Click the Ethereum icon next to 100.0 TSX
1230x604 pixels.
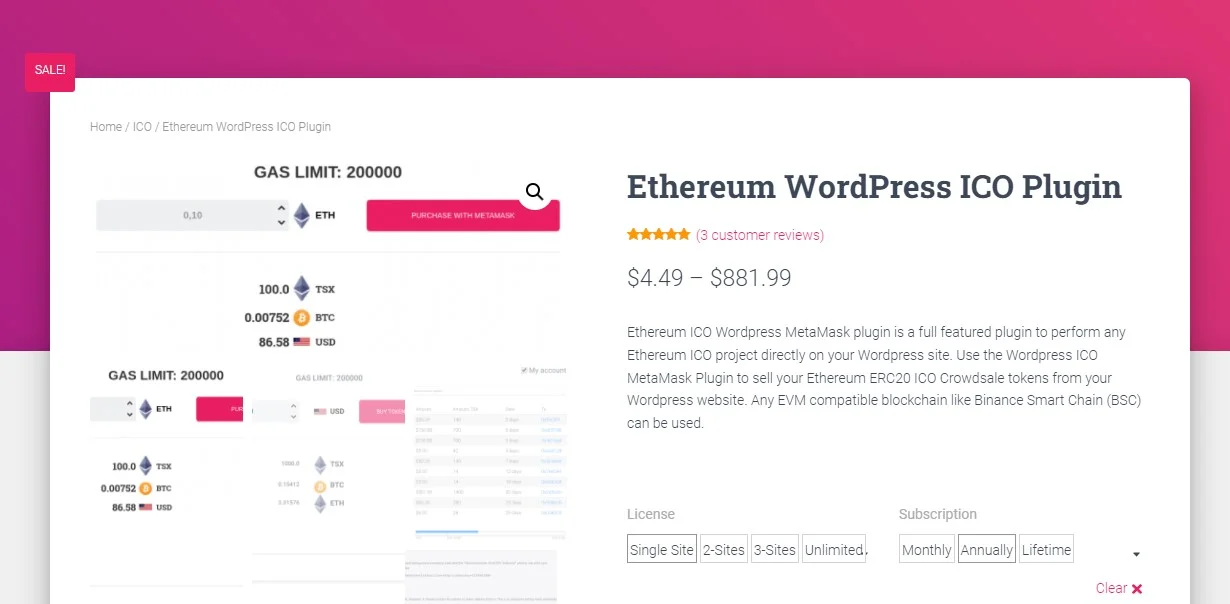pyautogui.click(x=300, y=288)
